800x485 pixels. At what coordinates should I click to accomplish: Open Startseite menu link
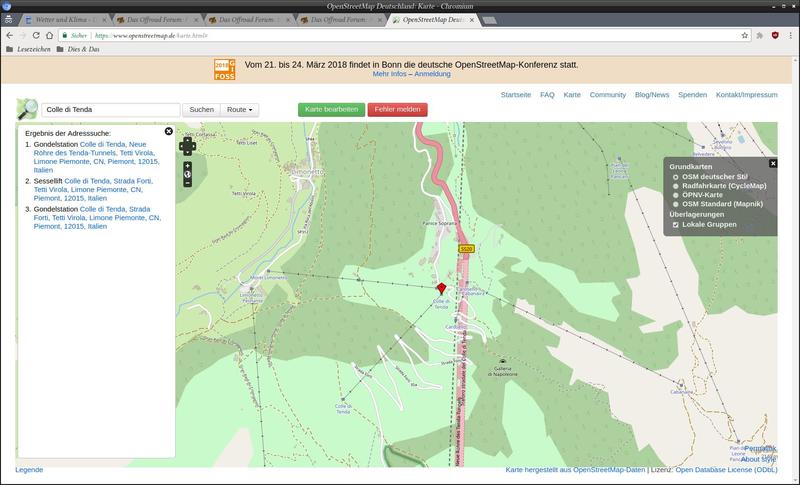516,95
